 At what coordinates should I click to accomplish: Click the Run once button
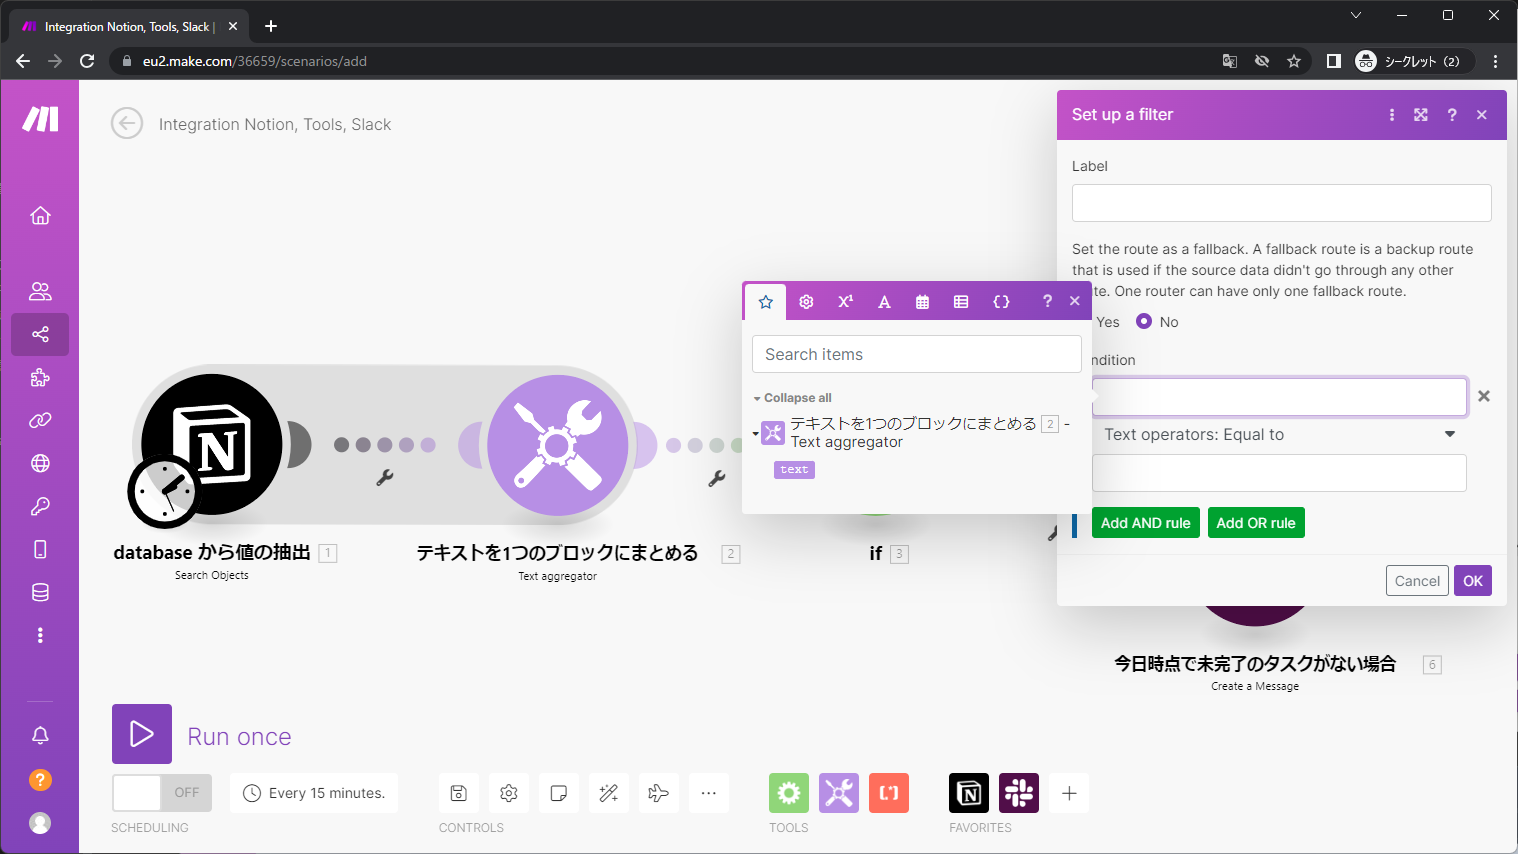142,735
